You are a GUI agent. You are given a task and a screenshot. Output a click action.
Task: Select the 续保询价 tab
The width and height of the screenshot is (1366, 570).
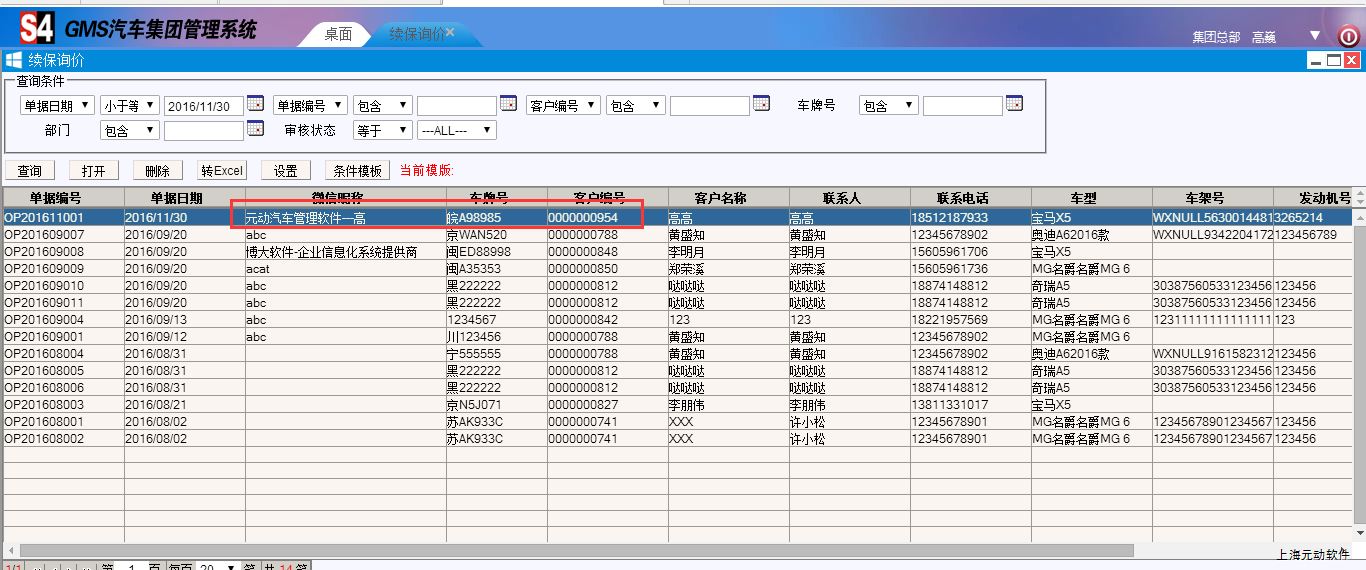pyautogui.click(x=415, y=34)
